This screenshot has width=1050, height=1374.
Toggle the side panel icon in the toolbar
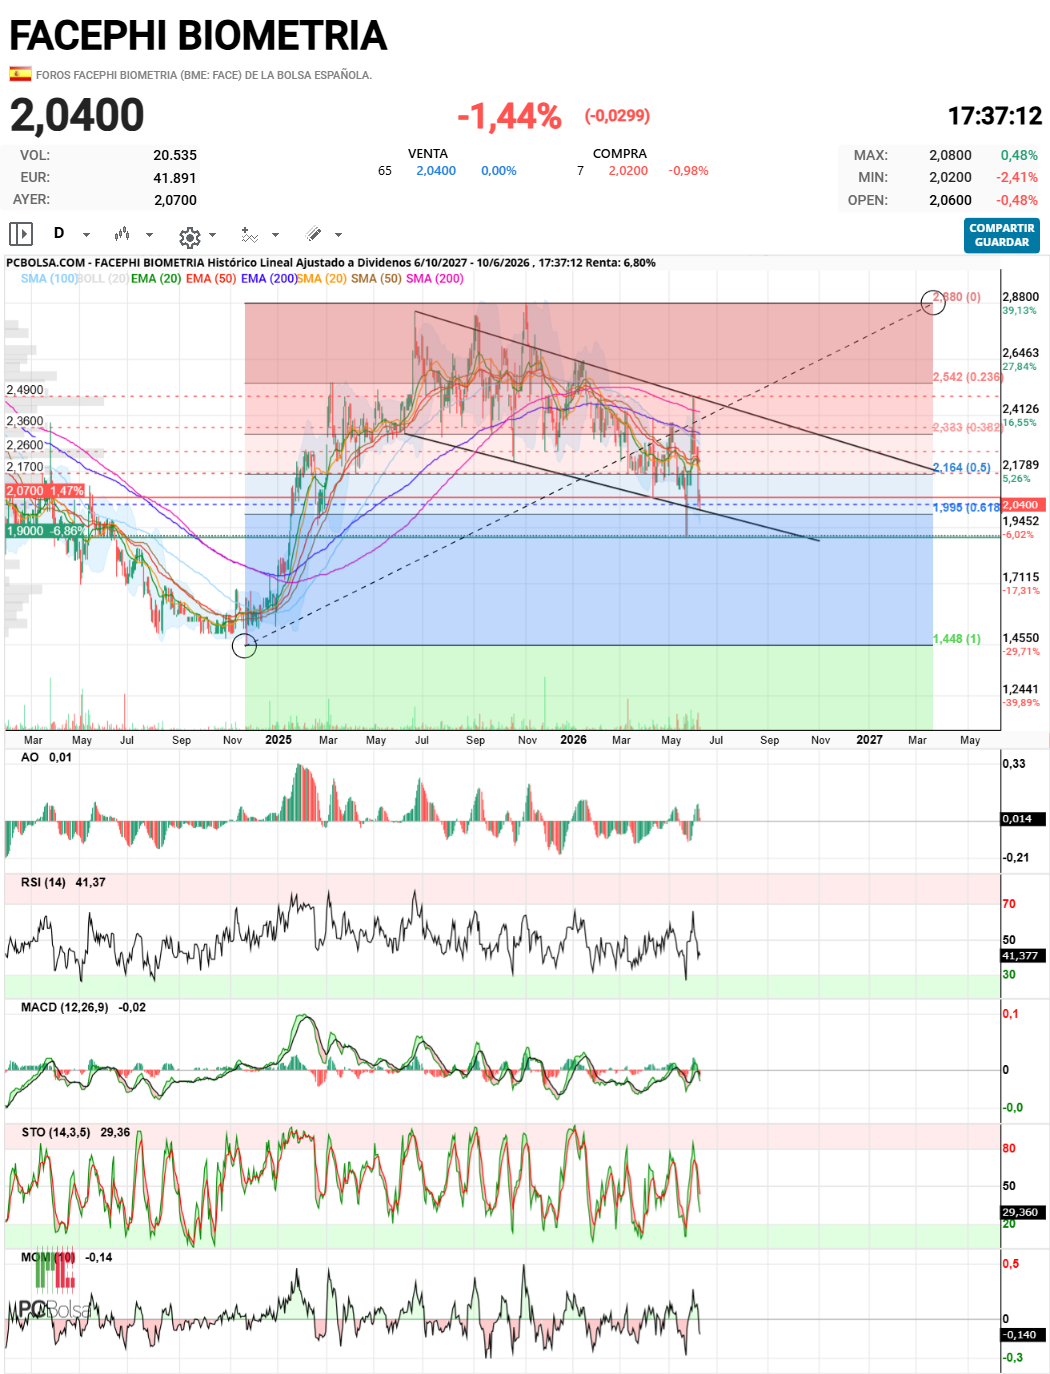pyautogui.click(x=21, y=234)
